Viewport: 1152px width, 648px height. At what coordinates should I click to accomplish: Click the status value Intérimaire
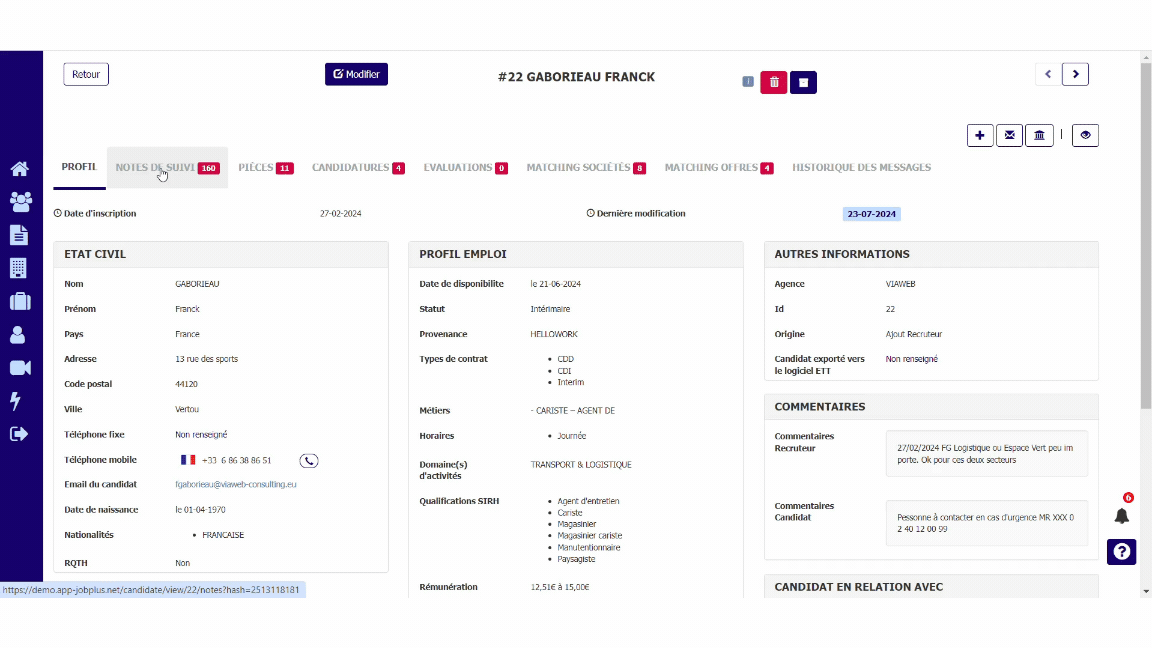[550, 309]
